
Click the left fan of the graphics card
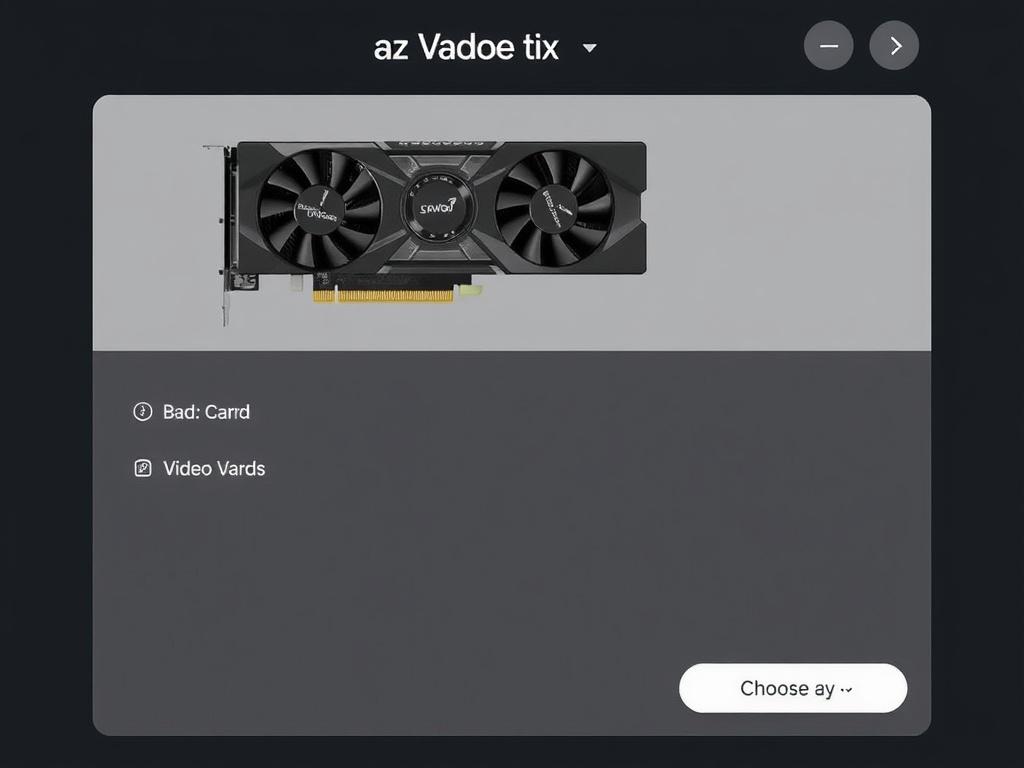319,210
